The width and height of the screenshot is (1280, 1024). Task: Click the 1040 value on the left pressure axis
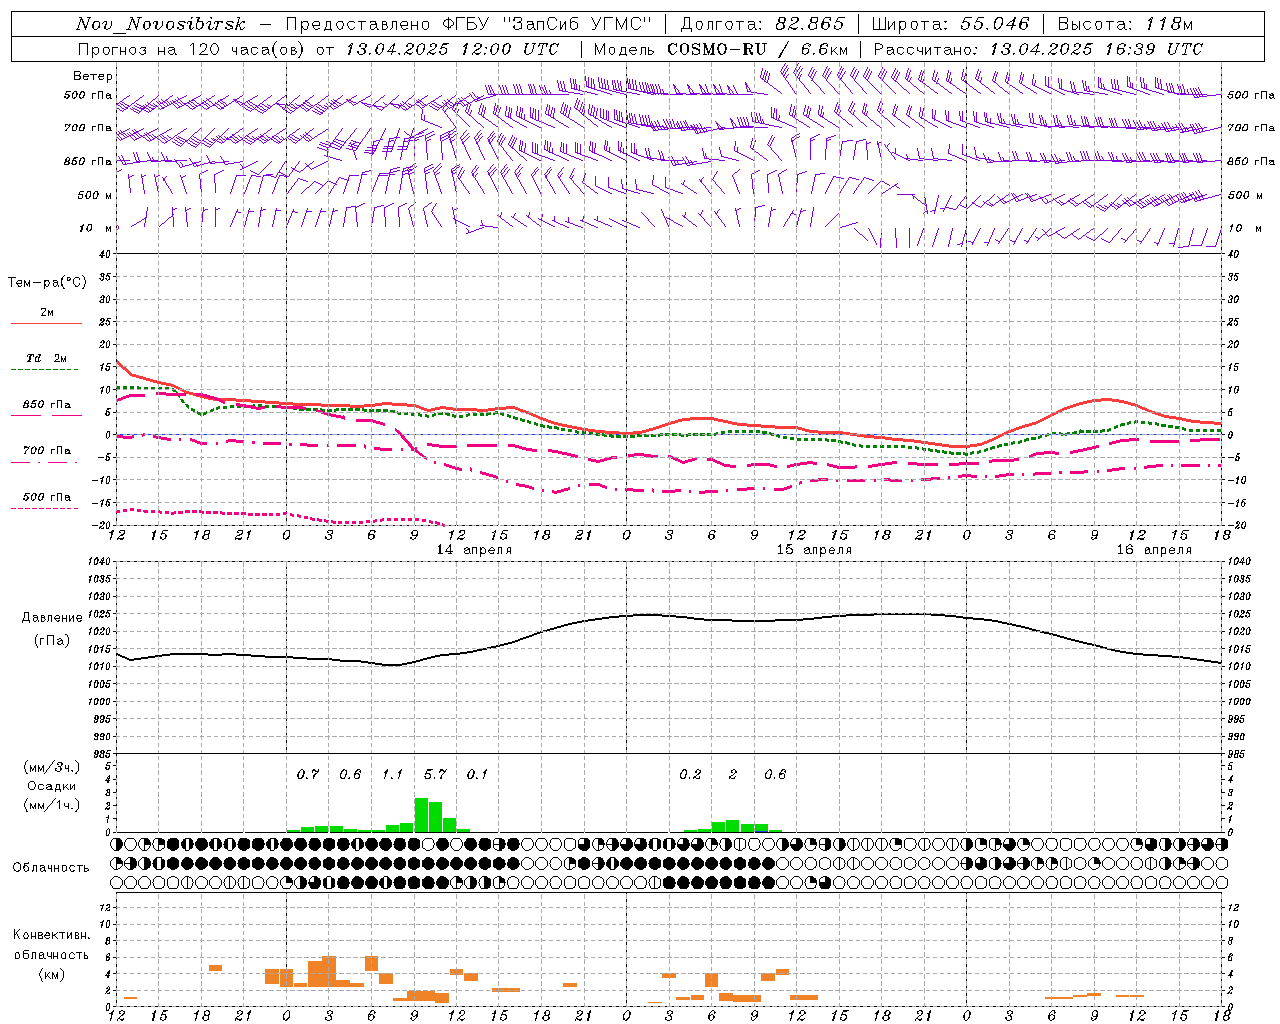(97, 561)
